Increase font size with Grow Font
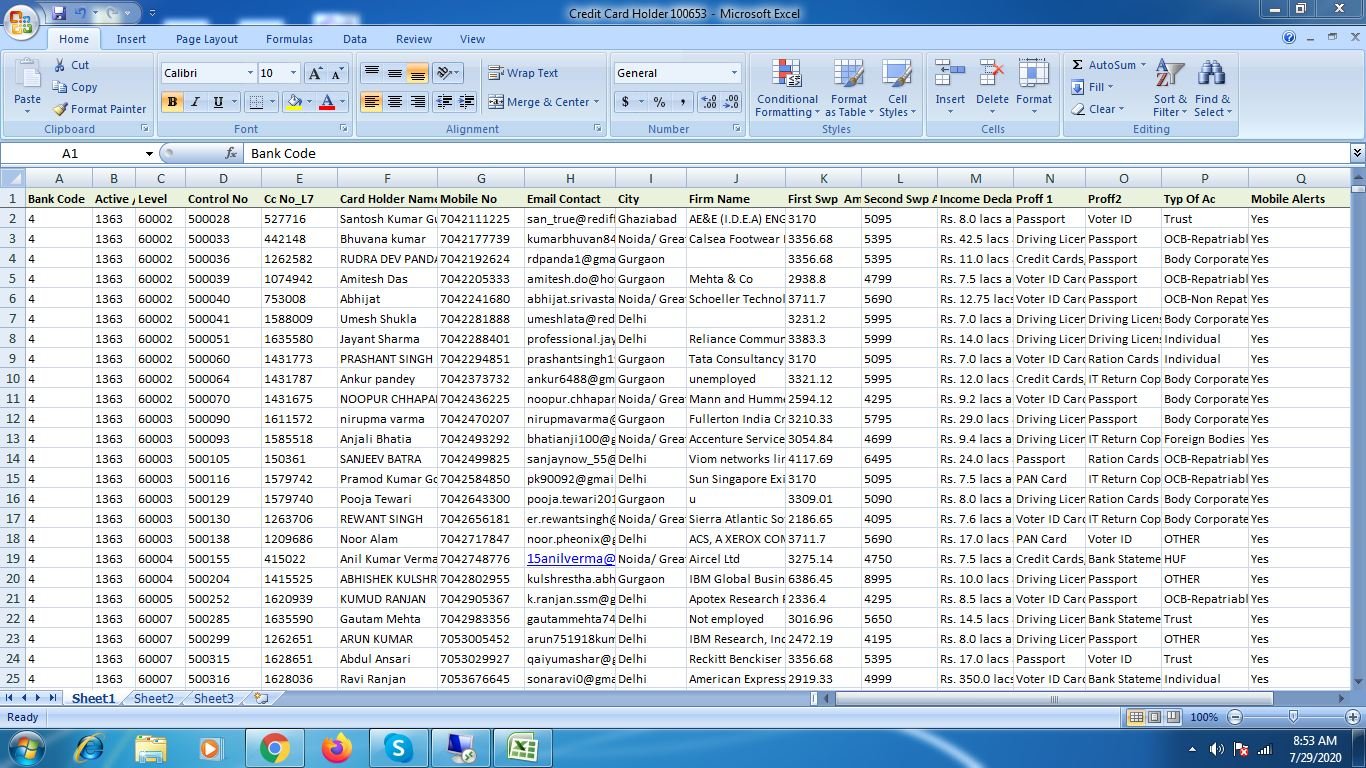 315,73
